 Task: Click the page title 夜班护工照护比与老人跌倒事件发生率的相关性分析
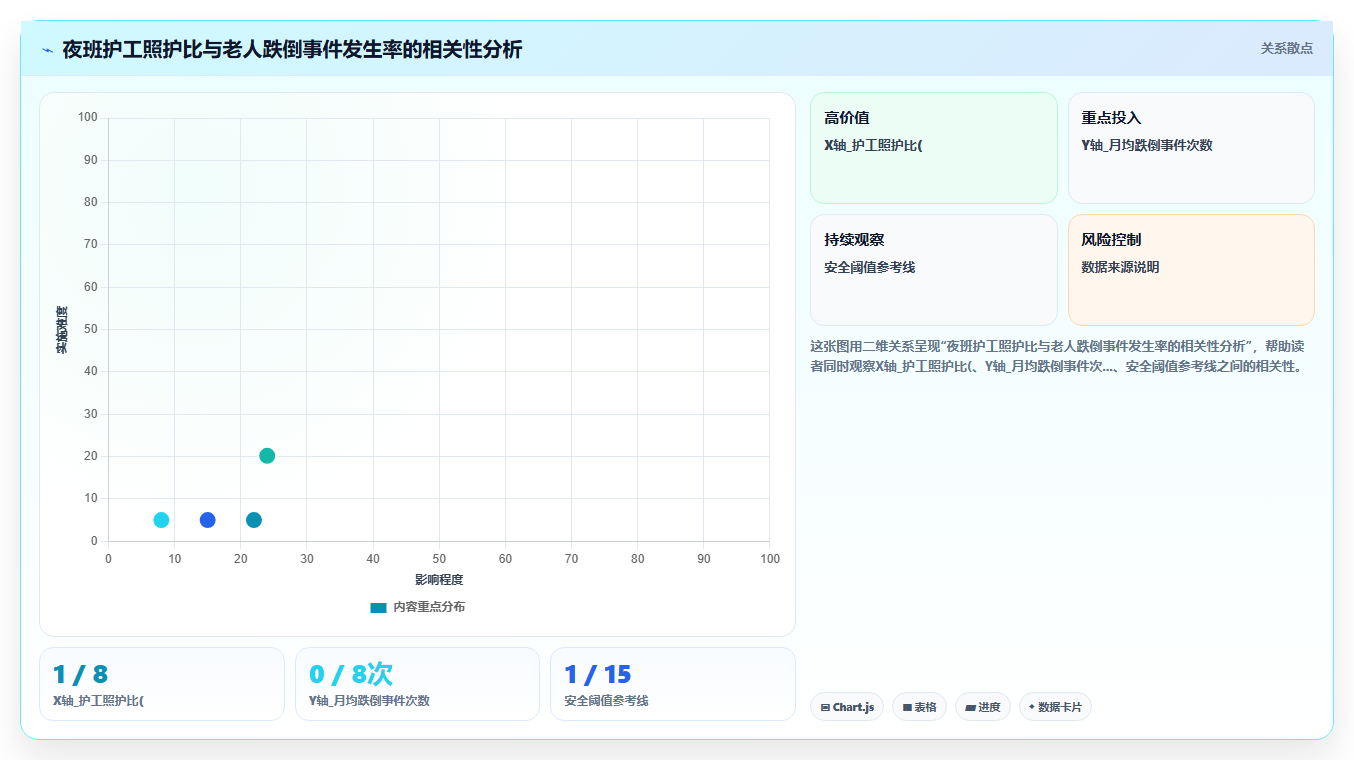292,49
